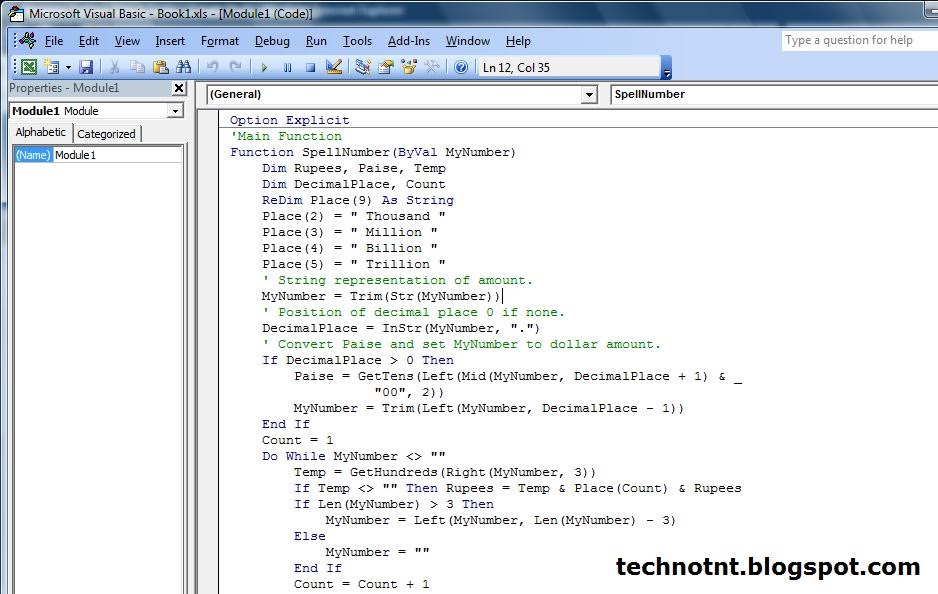The height and width of the screenshot is (594, 938).
Task: Click the 'Function SpellNumber(ByVal MyNumber)' line
Action: [373, 152]
